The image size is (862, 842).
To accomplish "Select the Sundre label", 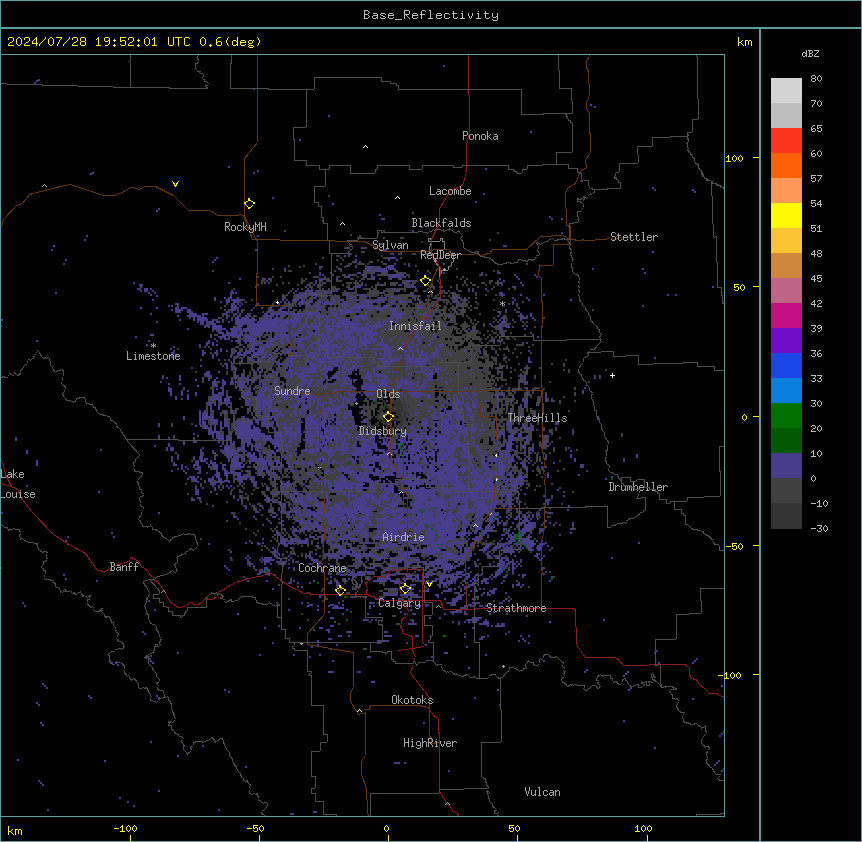I will click(x=292, y=391).
